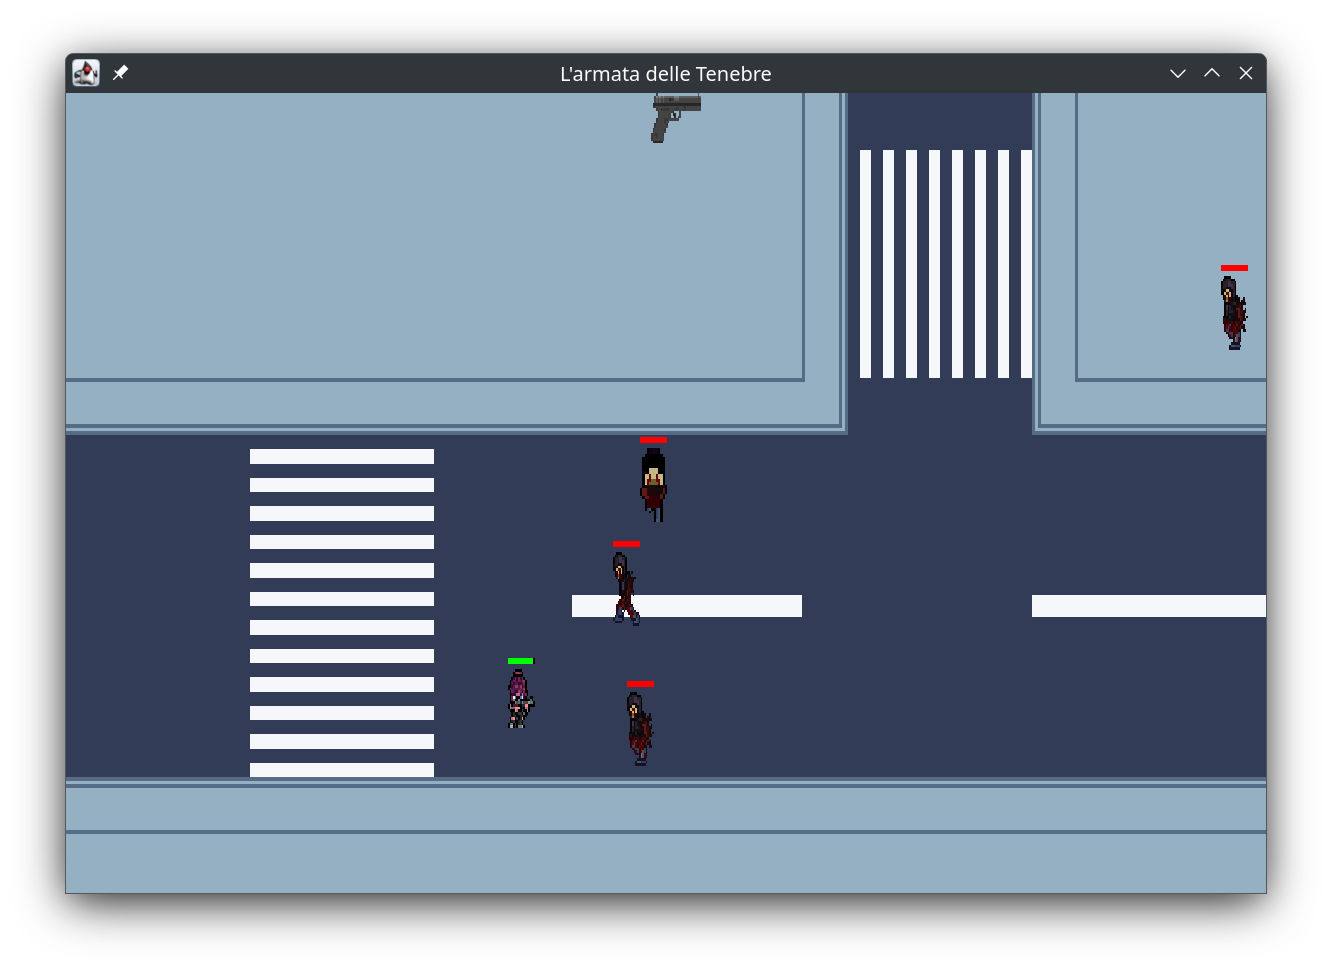This screenshot has height=971, width=1332.
Task: Click the zombie nearest the bottom sidewalk
Action: point(639,728)
